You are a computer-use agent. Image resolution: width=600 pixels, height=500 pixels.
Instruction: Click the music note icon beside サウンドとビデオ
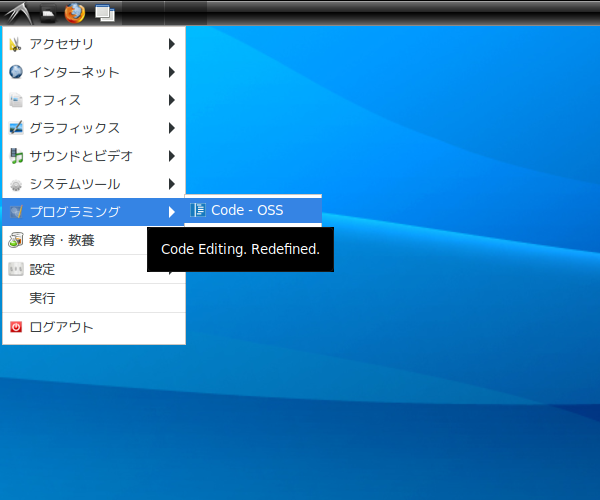pos(16,156)
